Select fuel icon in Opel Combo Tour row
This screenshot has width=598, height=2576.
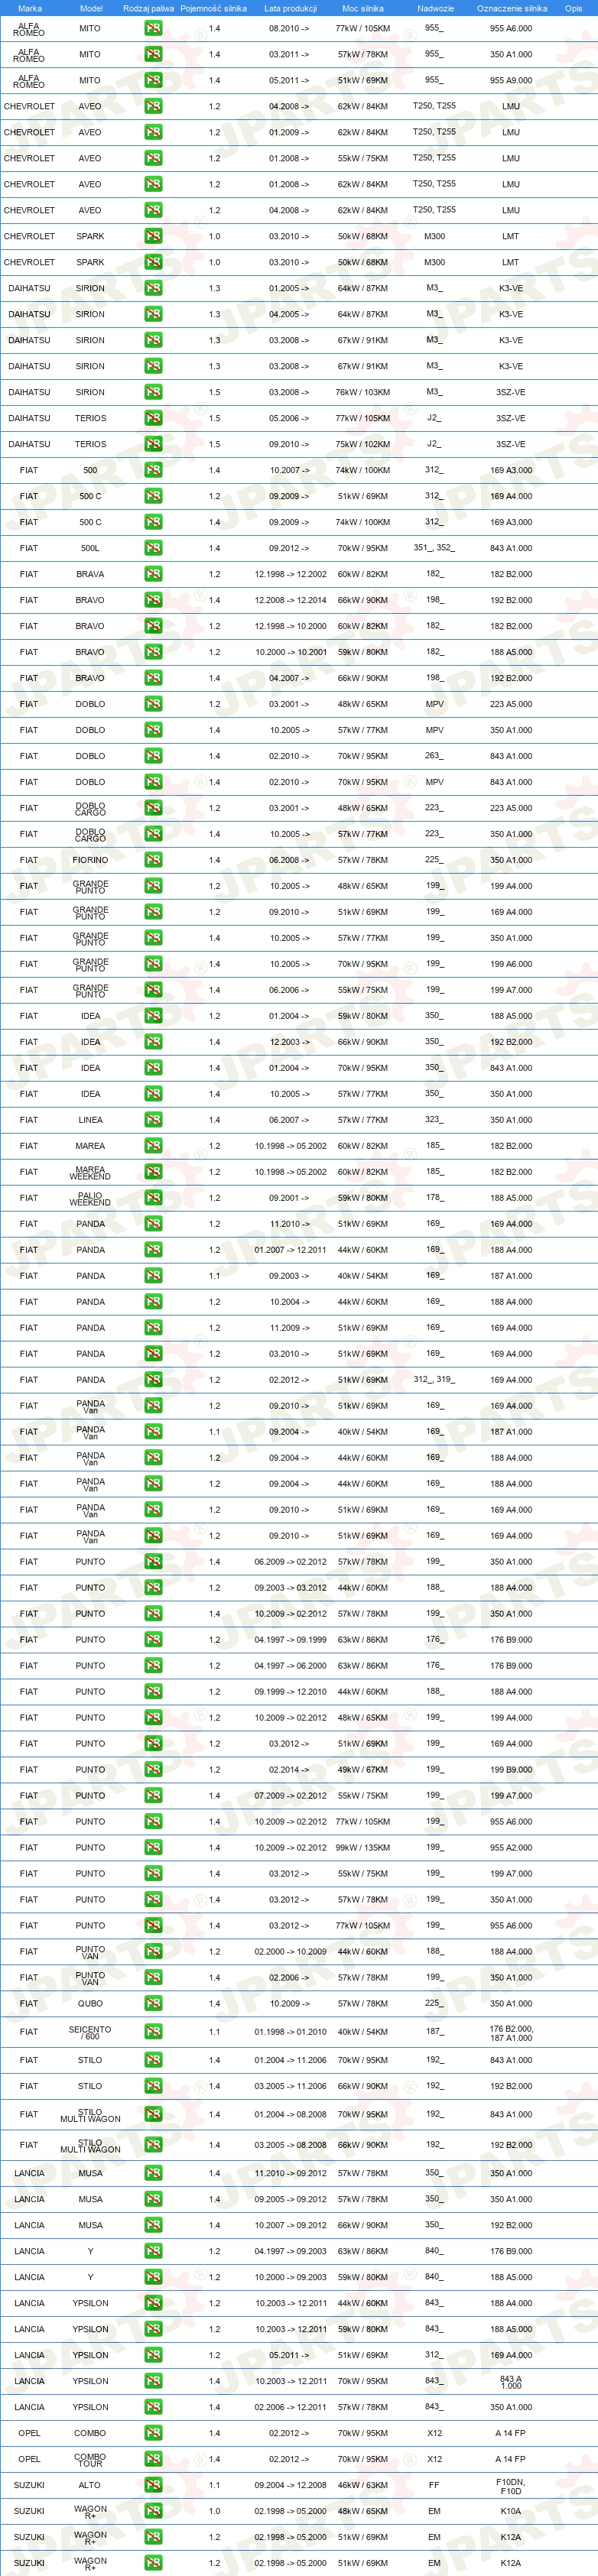pyautogui.click(x=153, y=2459)
